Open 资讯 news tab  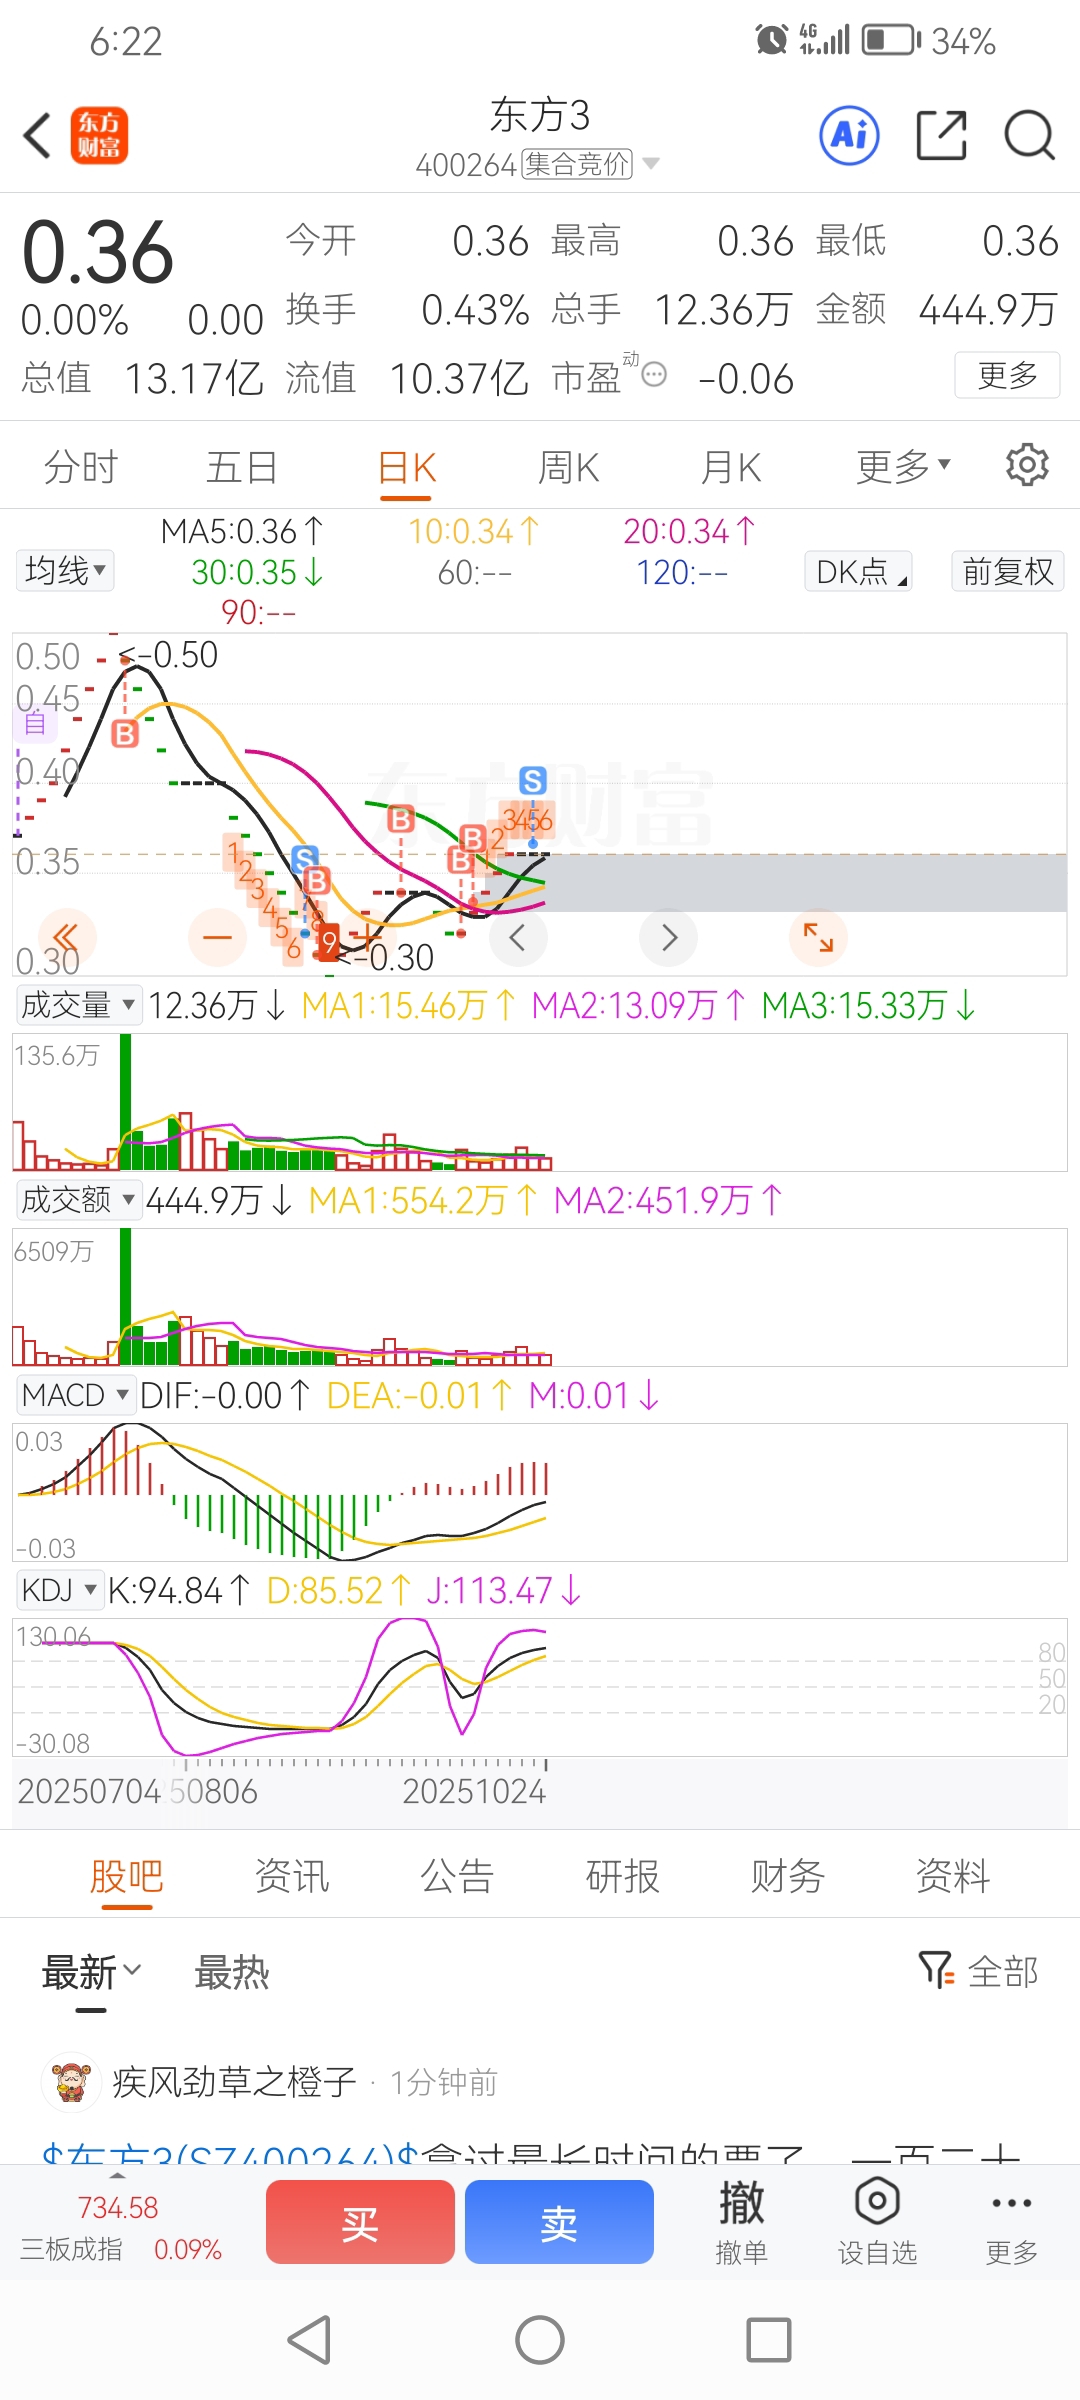tap(291, 1875)
